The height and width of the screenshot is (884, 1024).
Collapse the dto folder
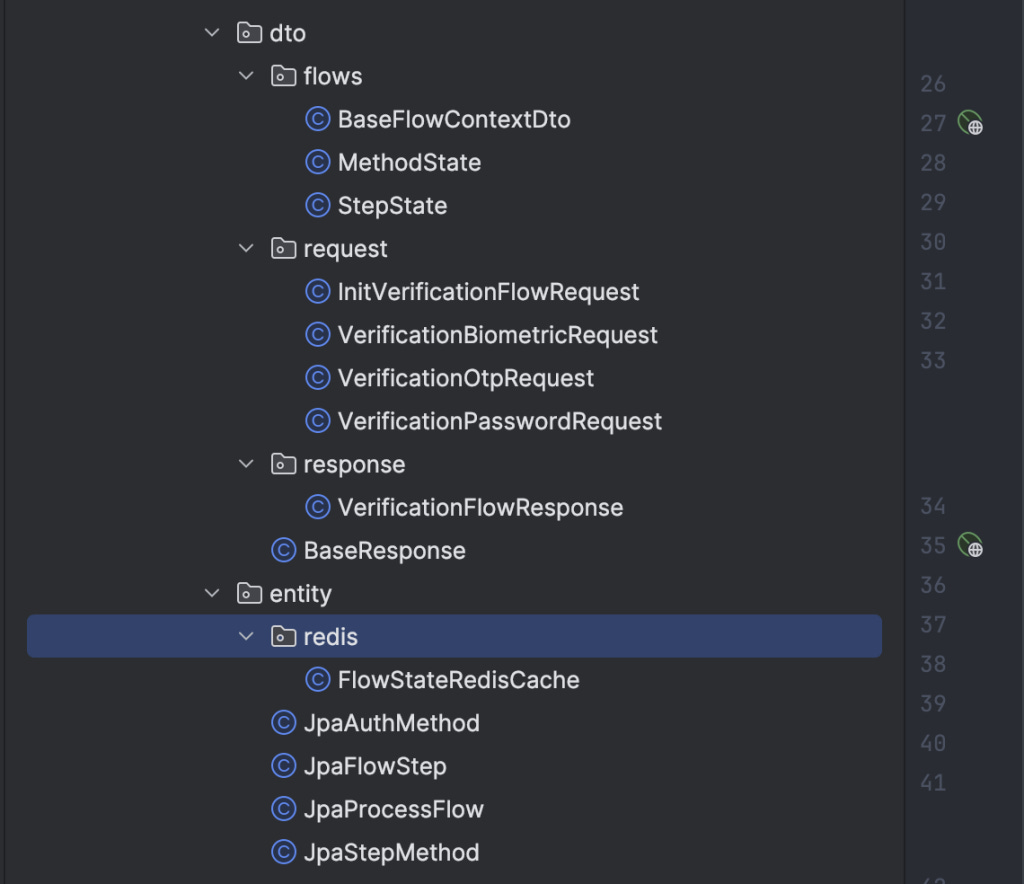[x=212, y=33]
